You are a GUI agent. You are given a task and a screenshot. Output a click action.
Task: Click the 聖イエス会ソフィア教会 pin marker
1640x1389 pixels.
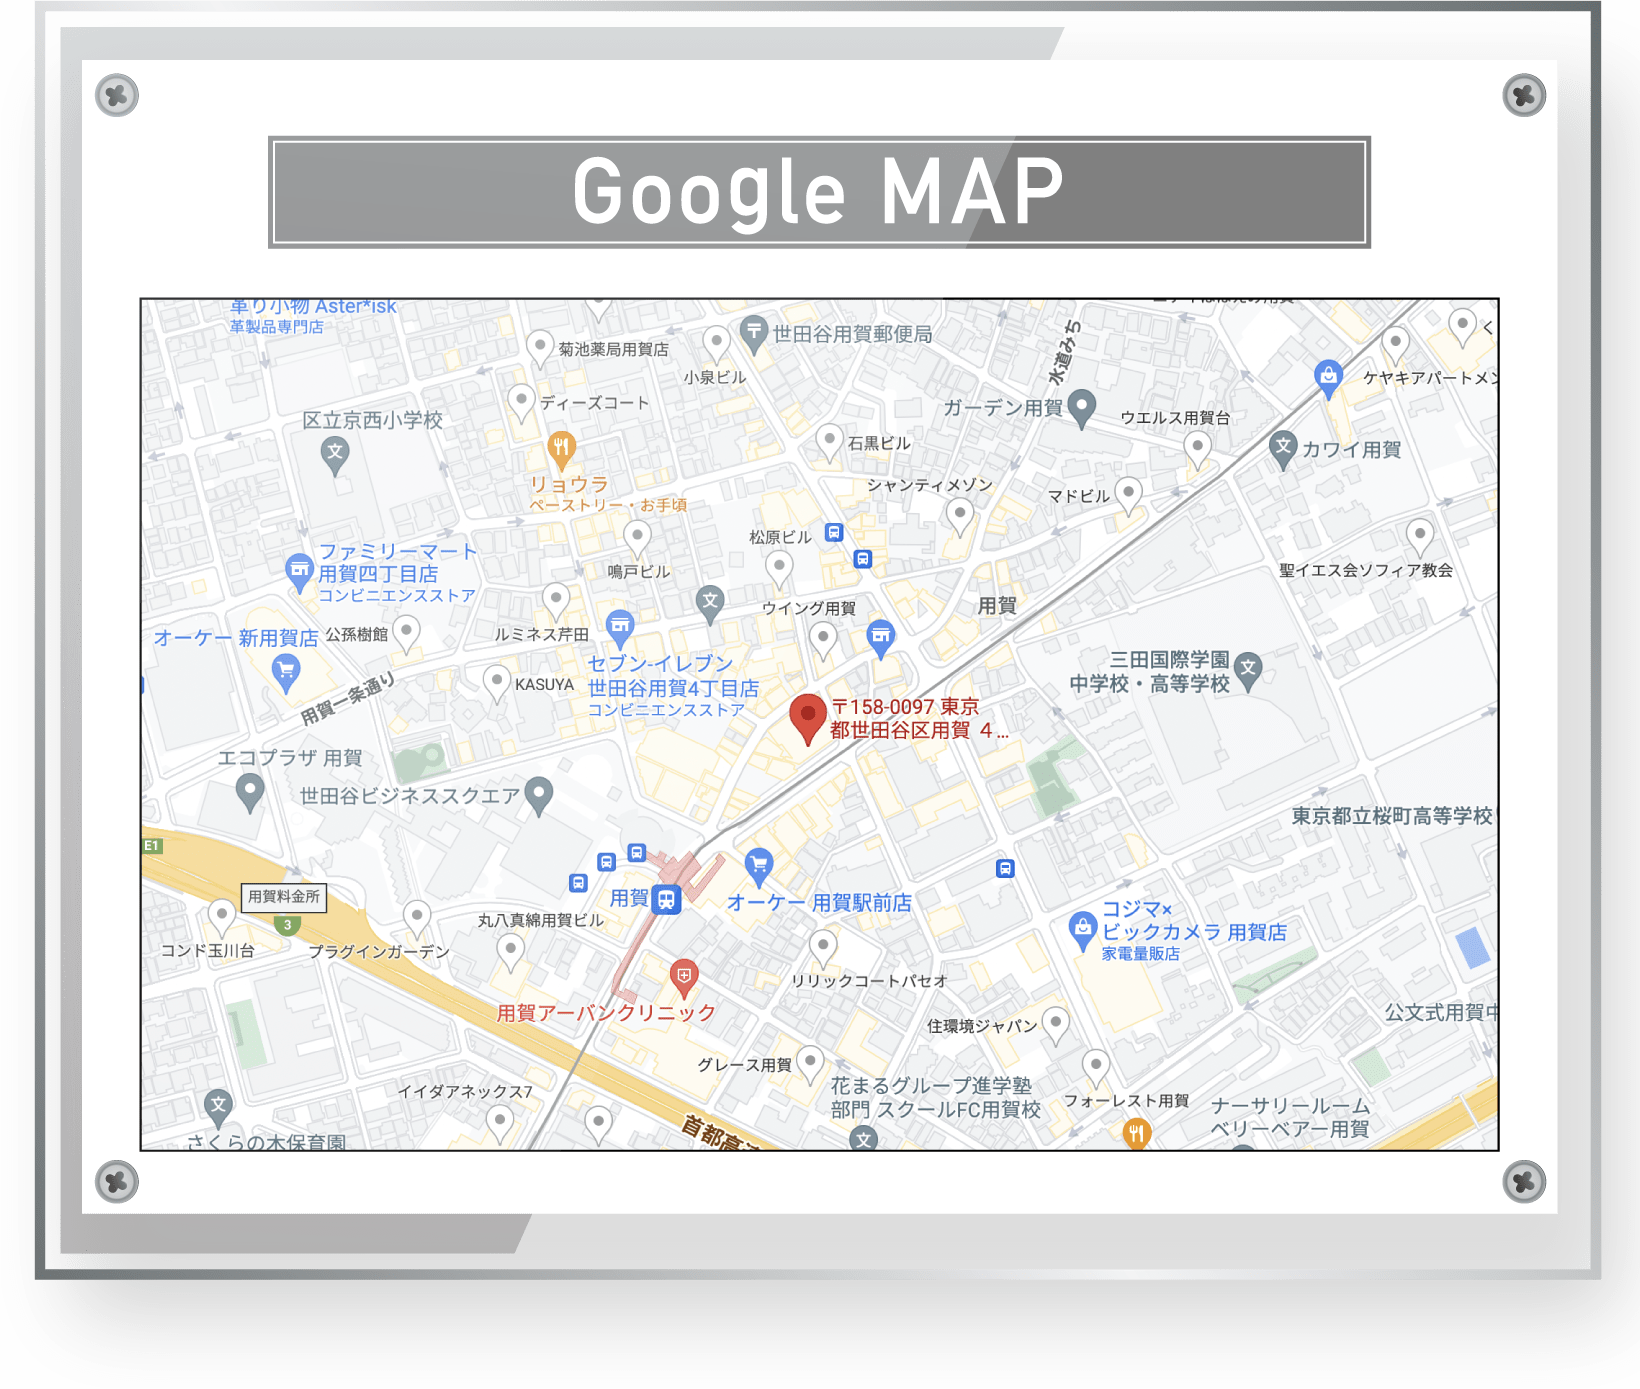[x=1420, y=538]
